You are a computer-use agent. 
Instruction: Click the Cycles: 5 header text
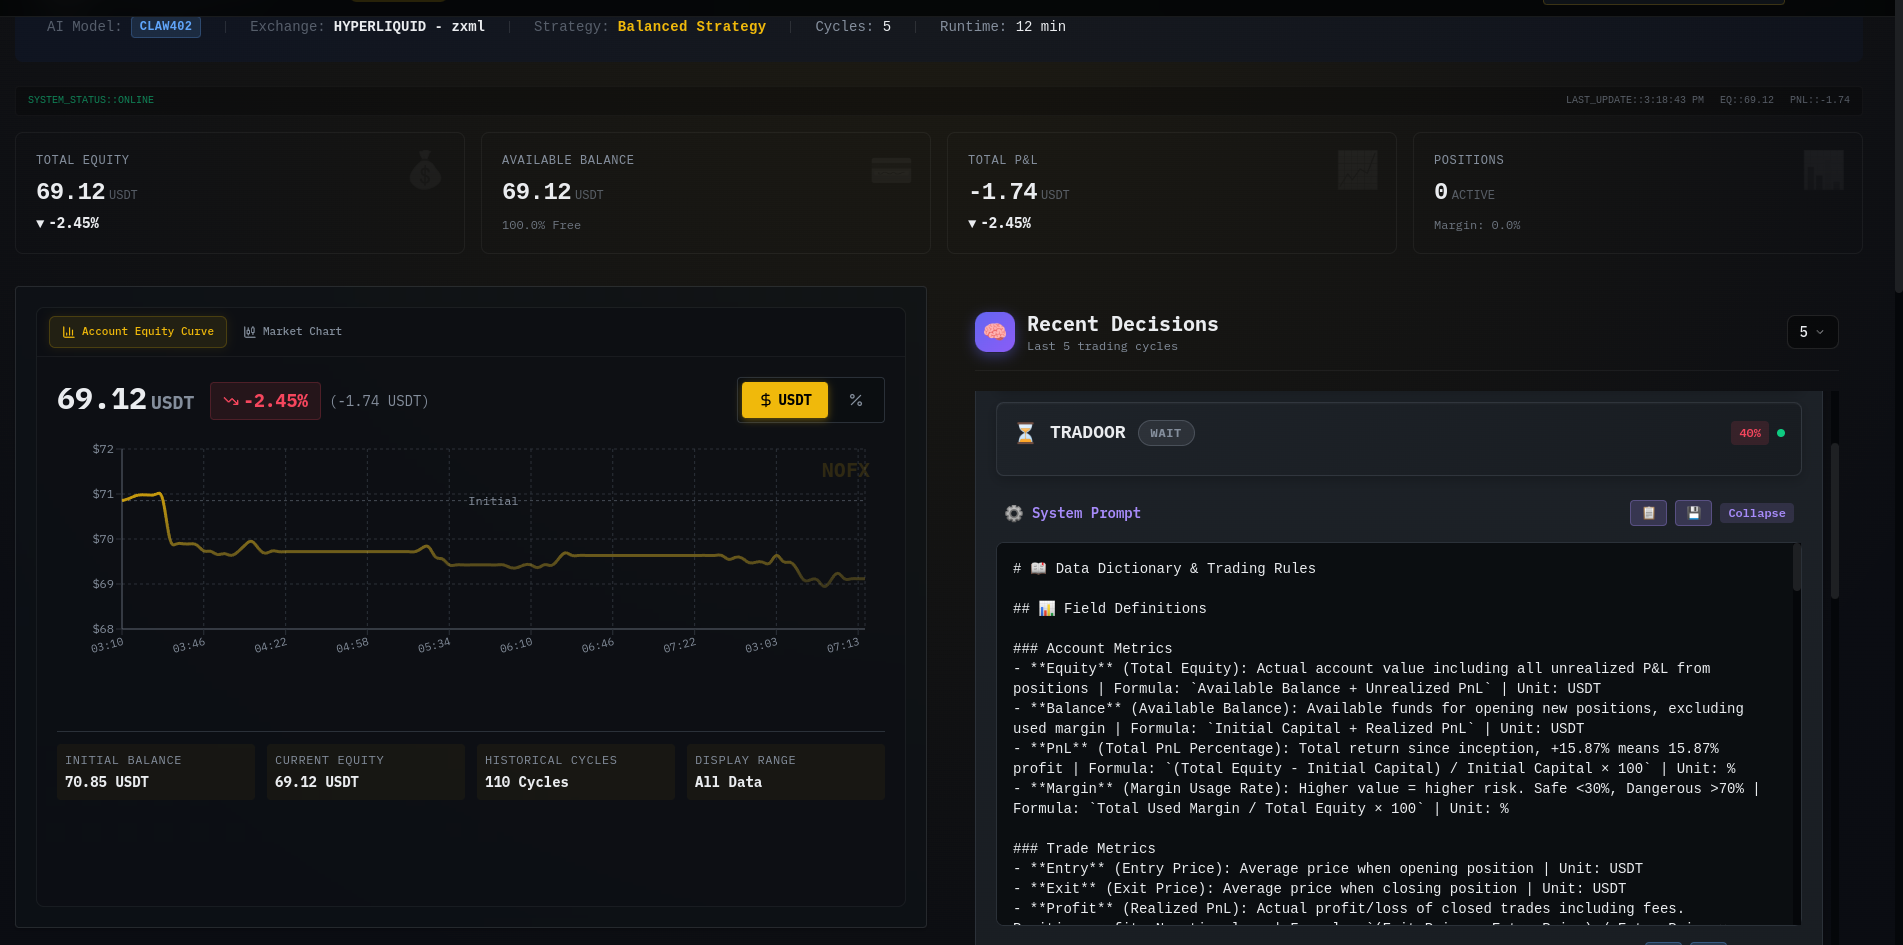(x=853, y=27)
